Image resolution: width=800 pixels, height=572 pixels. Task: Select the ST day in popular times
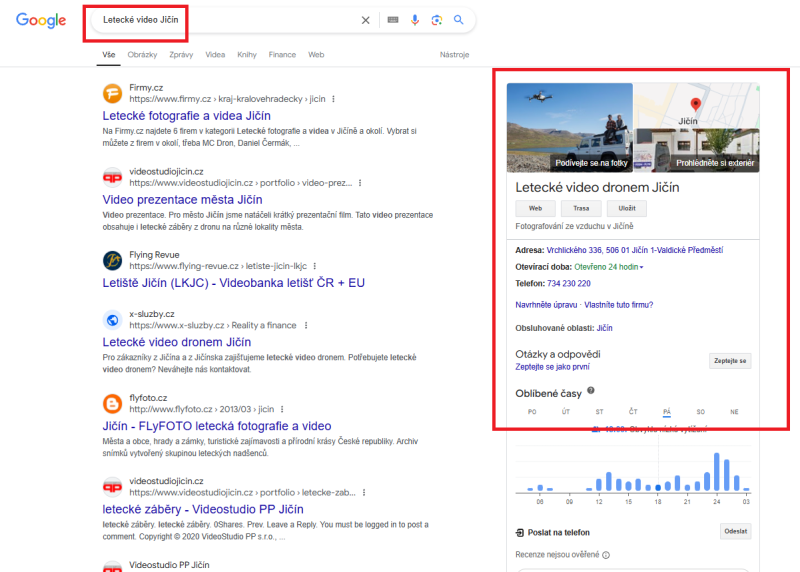coord(599,412)
